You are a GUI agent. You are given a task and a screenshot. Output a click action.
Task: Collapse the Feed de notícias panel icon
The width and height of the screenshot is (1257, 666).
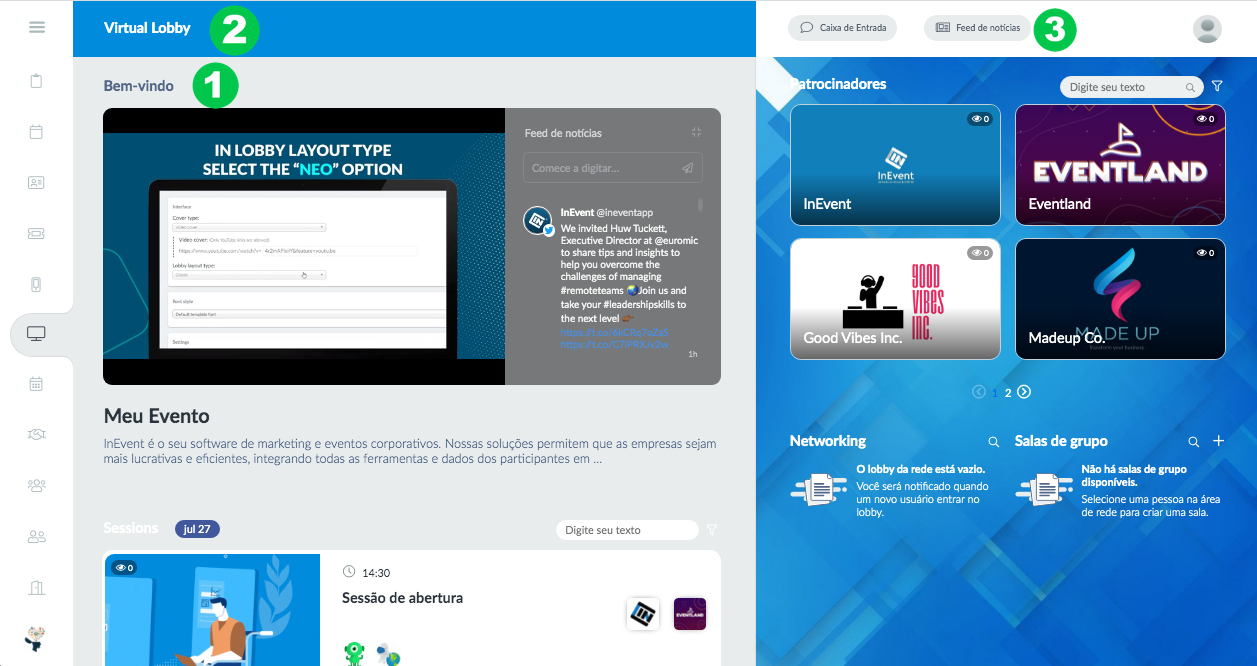click(x=697, y=132)
